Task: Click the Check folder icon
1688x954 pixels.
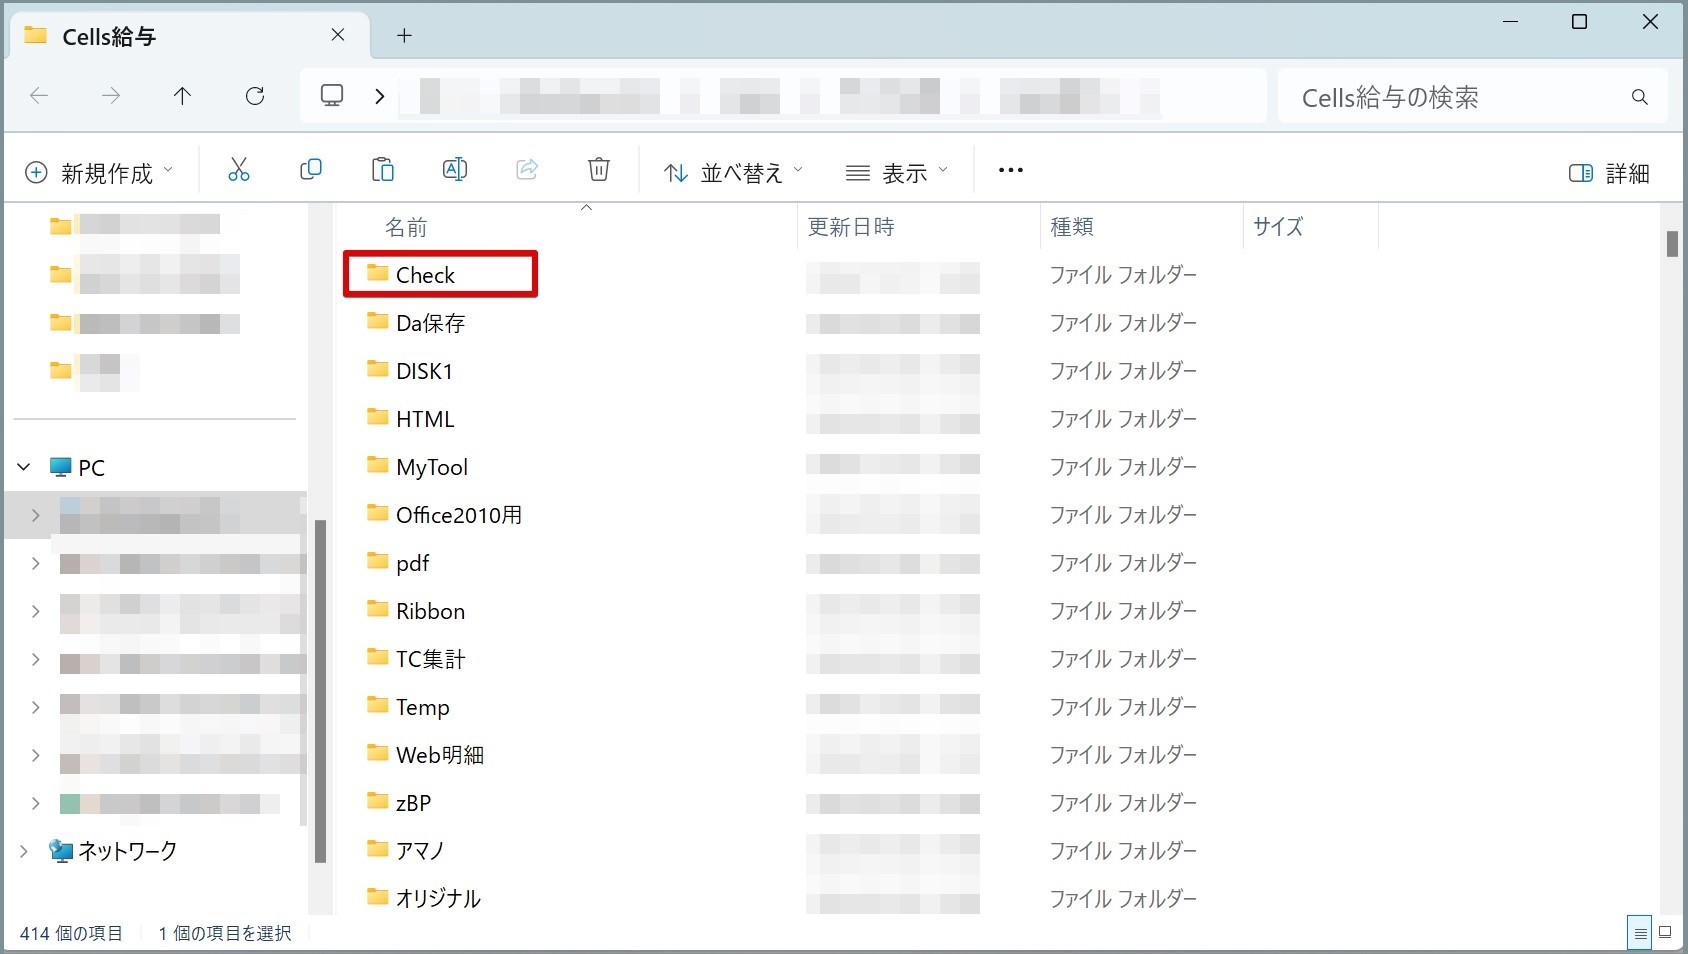Action: coord(378,273)
